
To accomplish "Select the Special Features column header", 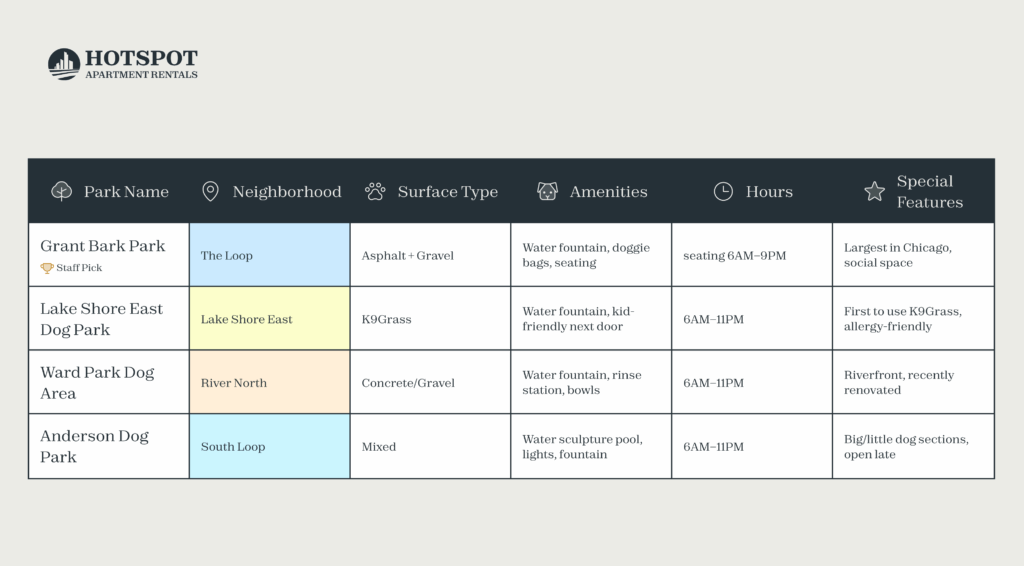I will pos(914,191).
